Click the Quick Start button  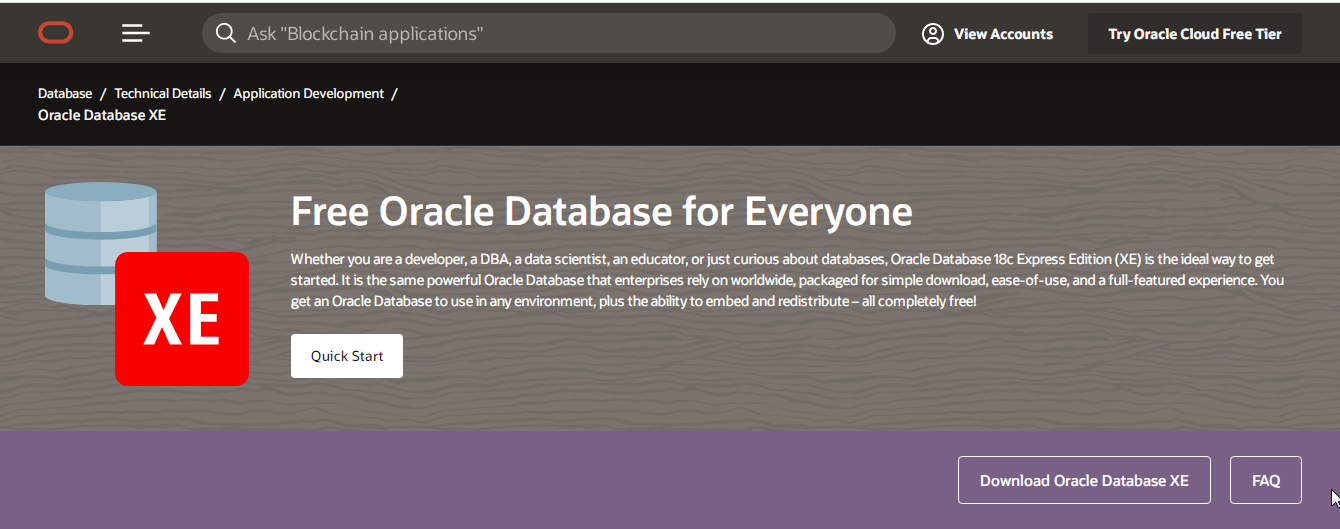347,356
